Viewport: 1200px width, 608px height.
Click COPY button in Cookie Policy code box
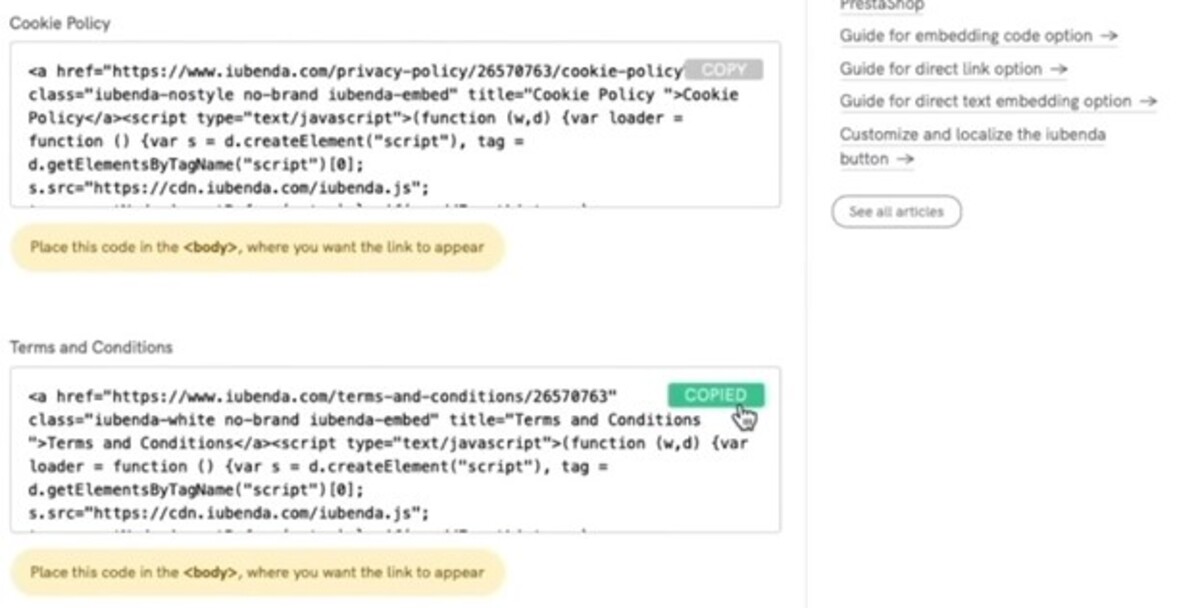pos(723,70)
